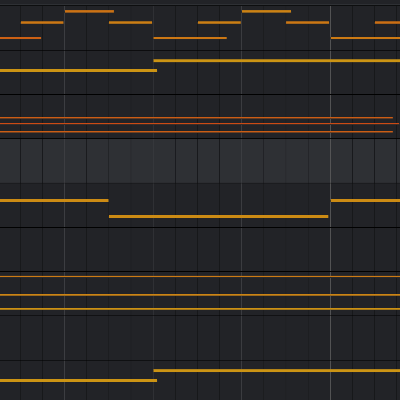
Task: Select the first highest-pitched note in top track
Action: coord(89,11)
